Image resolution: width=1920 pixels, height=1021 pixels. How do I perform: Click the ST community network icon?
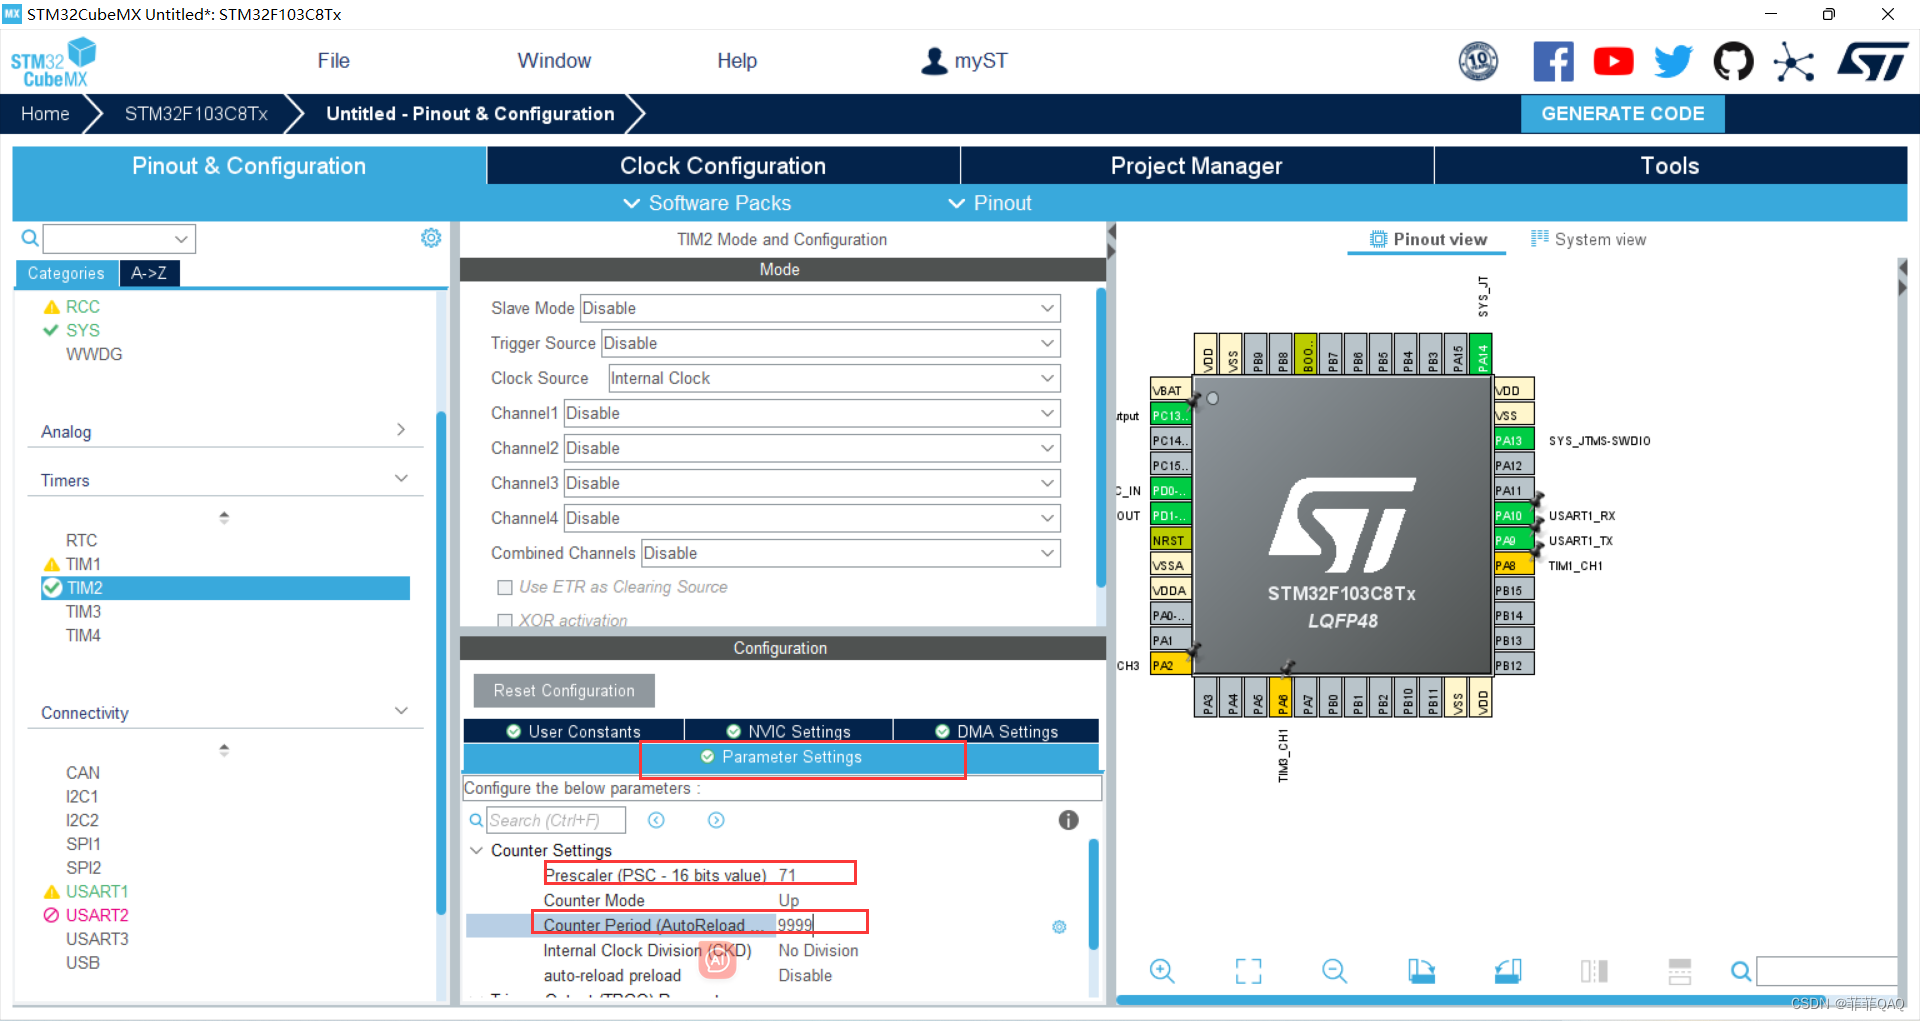(x=1793, y=62)
